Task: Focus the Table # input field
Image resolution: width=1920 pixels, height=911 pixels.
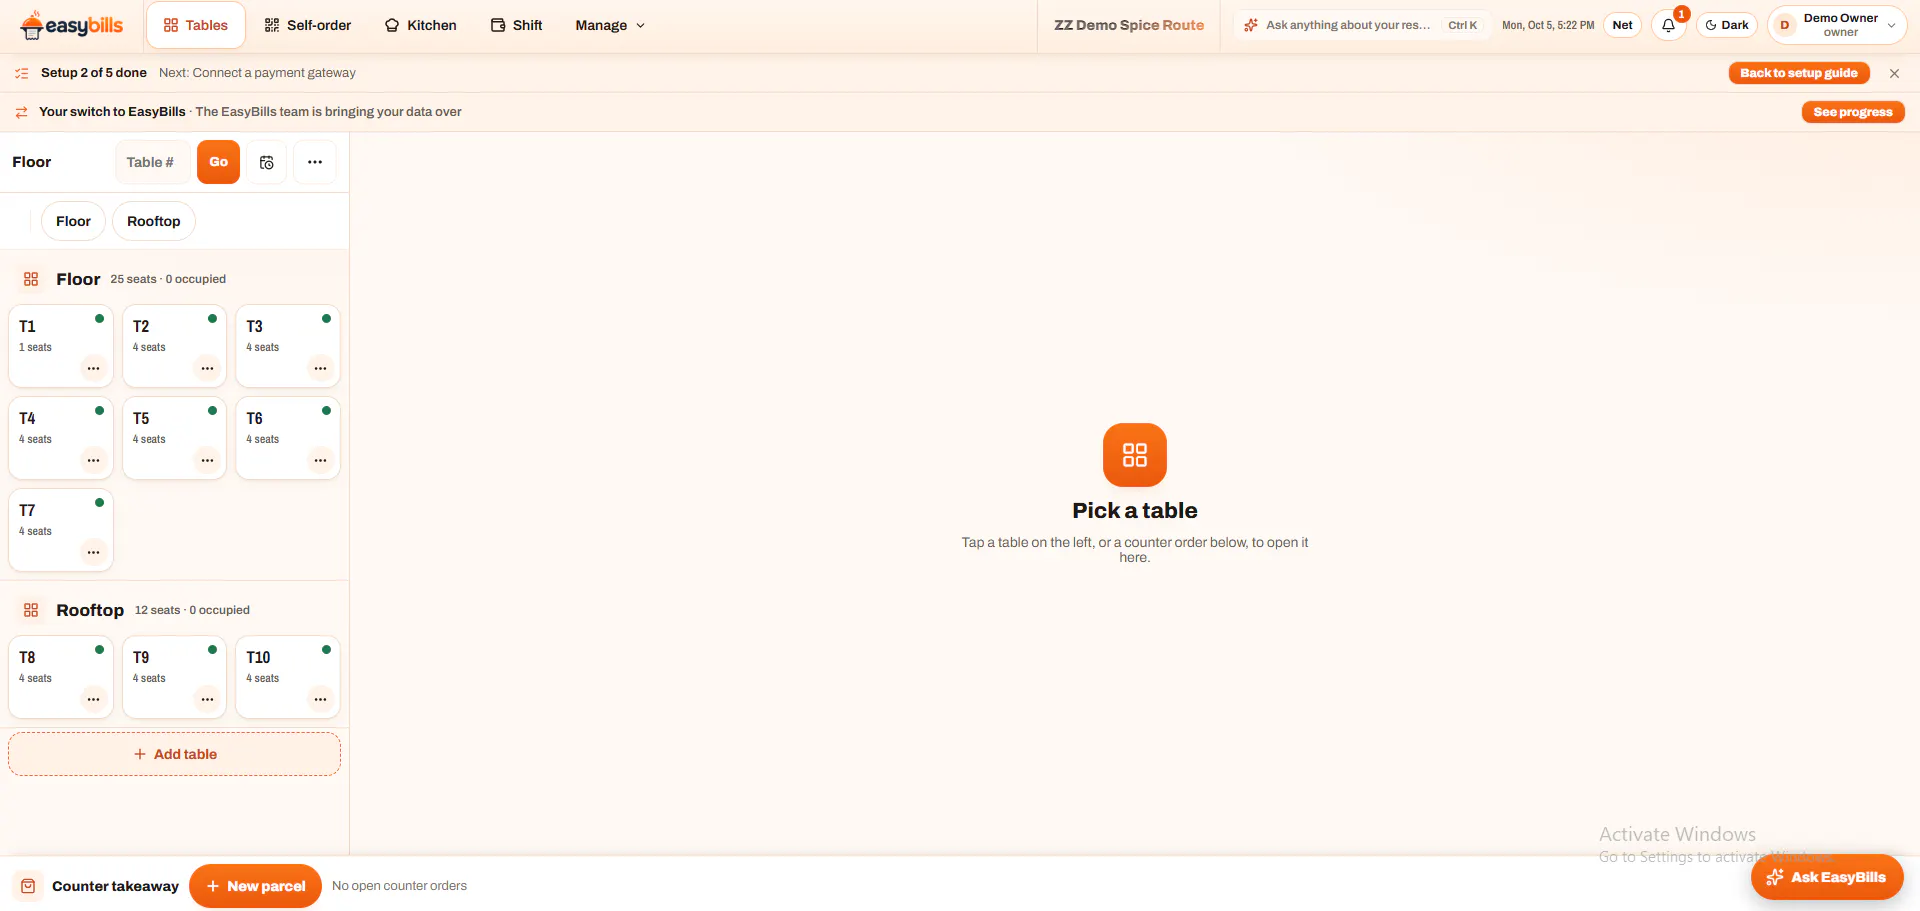Action: 152,162
